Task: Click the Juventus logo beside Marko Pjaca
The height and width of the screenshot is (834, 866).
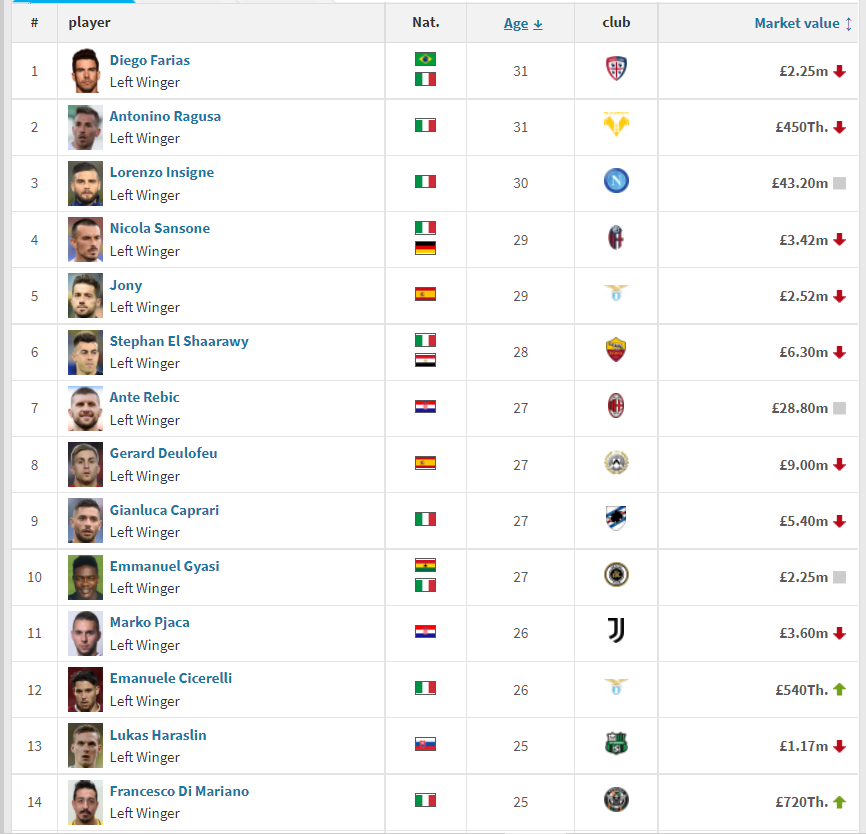Action: point(616,631)
